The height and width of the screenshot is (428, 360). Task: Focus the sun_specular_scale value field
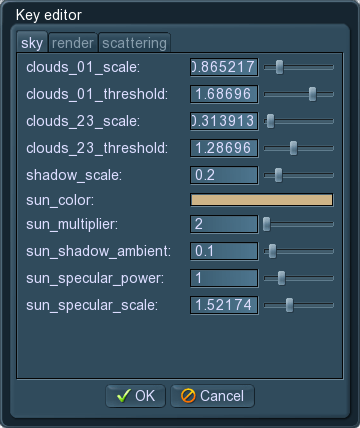tap(224, 305)
